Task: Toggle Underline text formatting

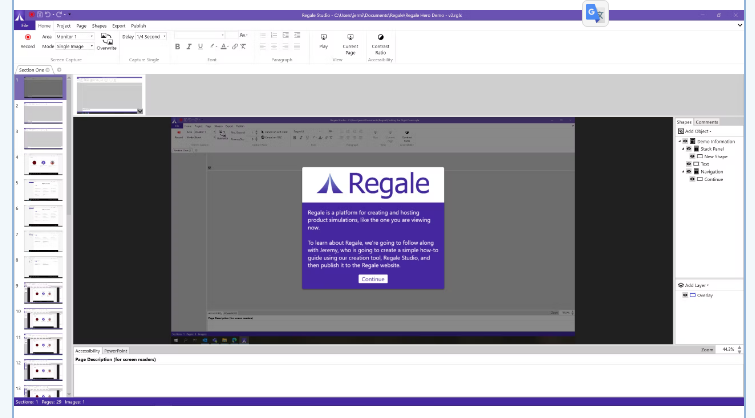Action: pos(200,47)
